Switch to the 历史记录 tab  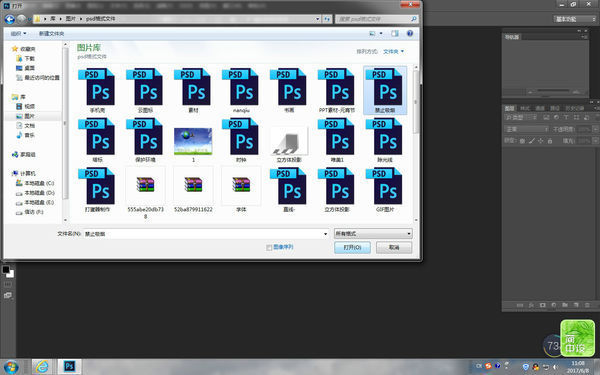coord(575,108)
